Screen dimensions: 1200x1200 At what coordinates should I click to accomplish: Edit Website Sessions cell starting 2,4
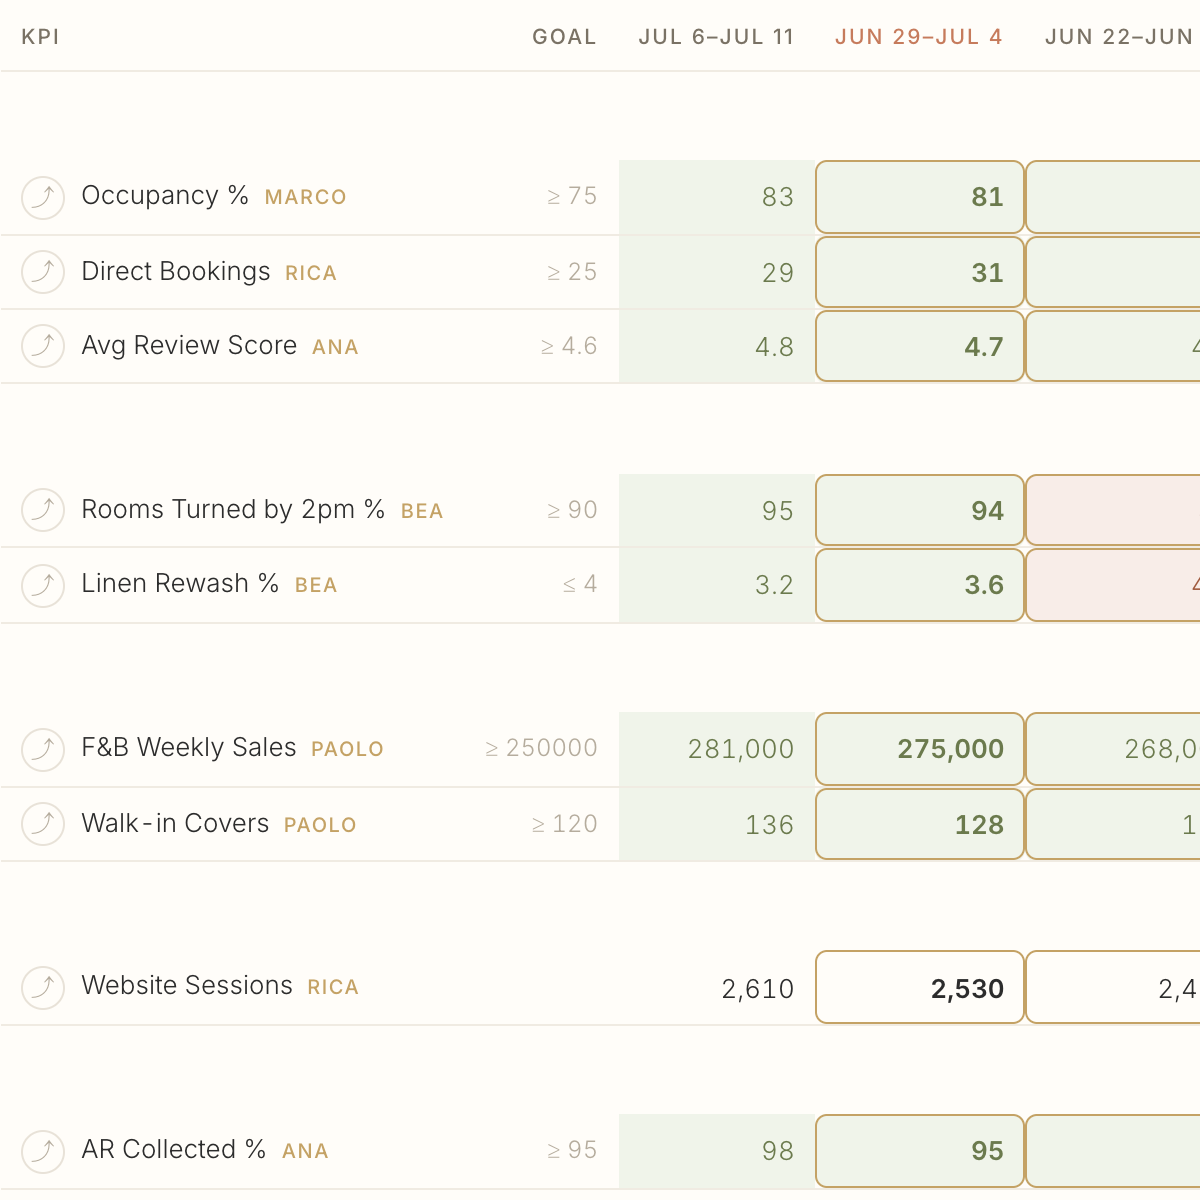[x=1113, y=987]
